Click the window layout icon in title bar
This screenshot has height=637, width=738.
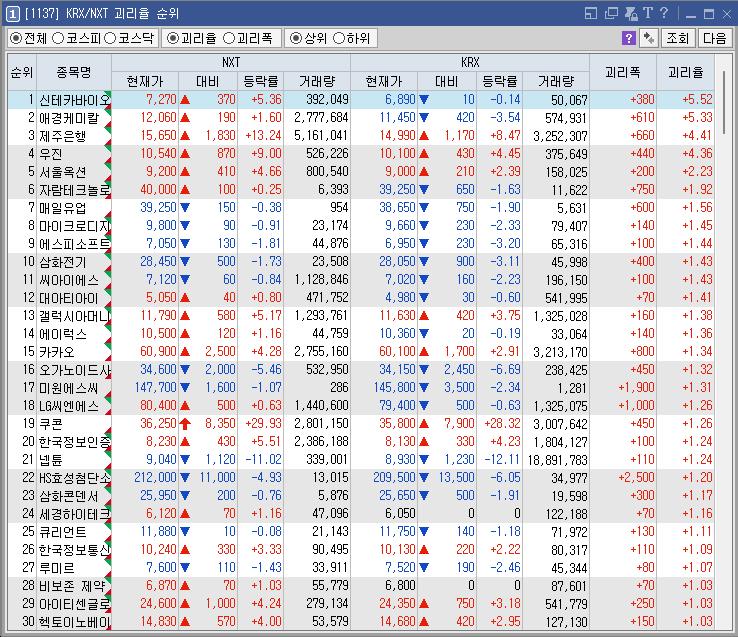[591, 13]
